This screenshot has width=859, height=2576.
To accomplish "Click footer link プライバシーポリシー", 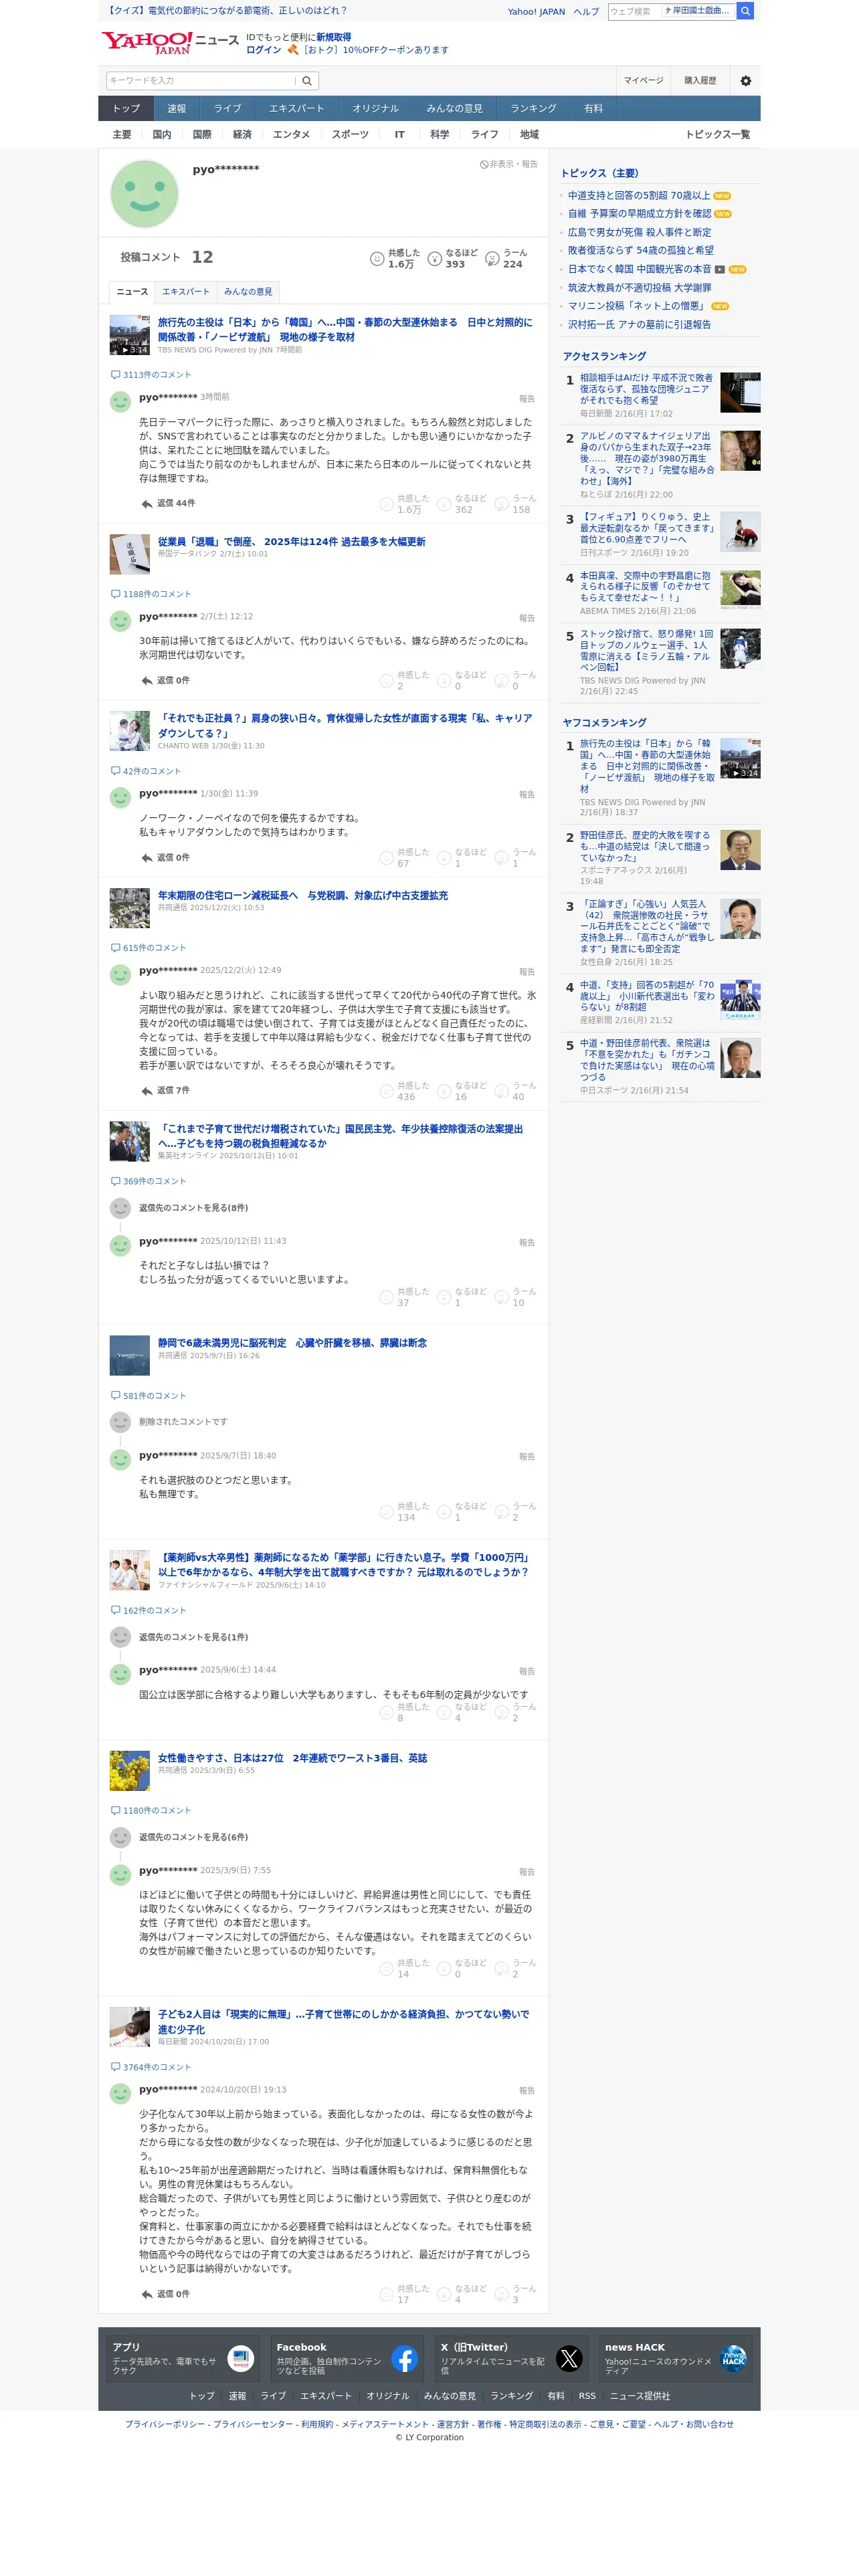I will pyautogui.click(x=165, y=2425).
